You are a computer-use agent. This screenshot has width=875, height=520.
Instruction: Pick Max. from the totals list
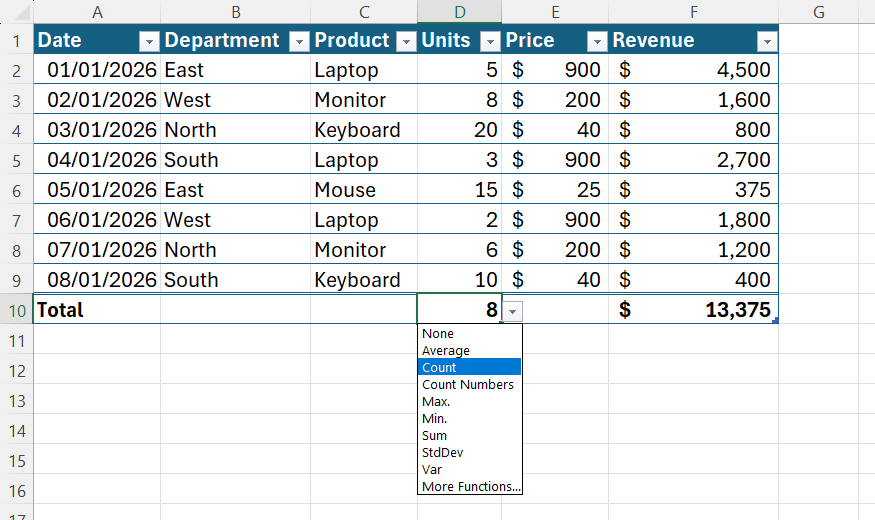click(x=469, y=401)
